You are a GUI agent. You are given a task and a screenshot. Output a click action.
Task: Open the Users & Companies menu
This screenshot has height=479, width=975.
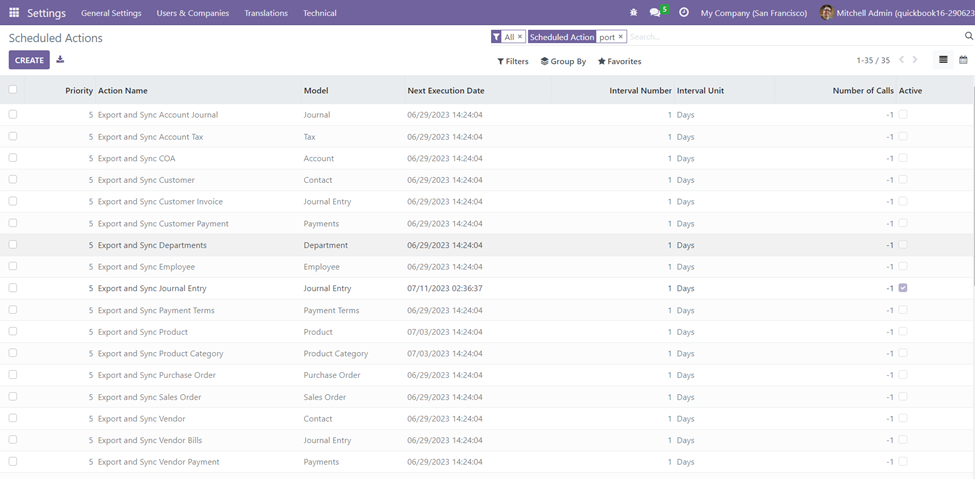[193, 13]
